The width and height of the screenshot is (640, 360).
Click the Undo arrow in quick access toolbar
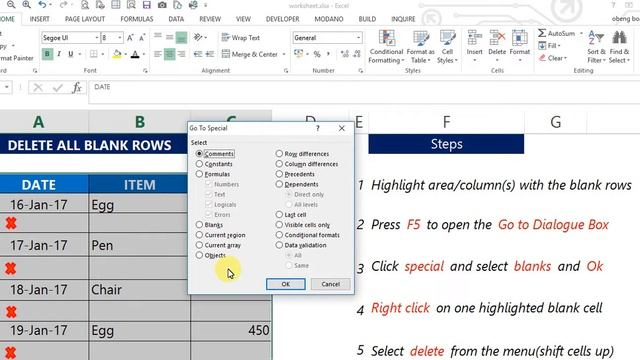42,5
